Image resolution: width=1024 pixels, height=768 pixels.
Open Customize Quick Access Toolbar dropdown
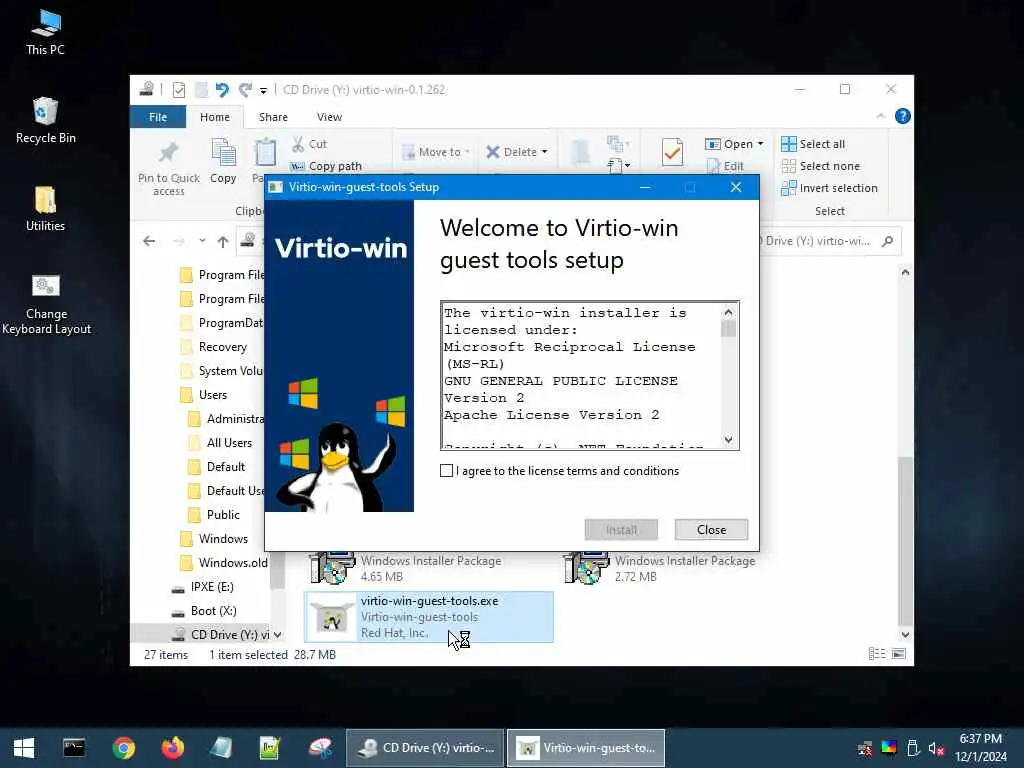point(263,90)
